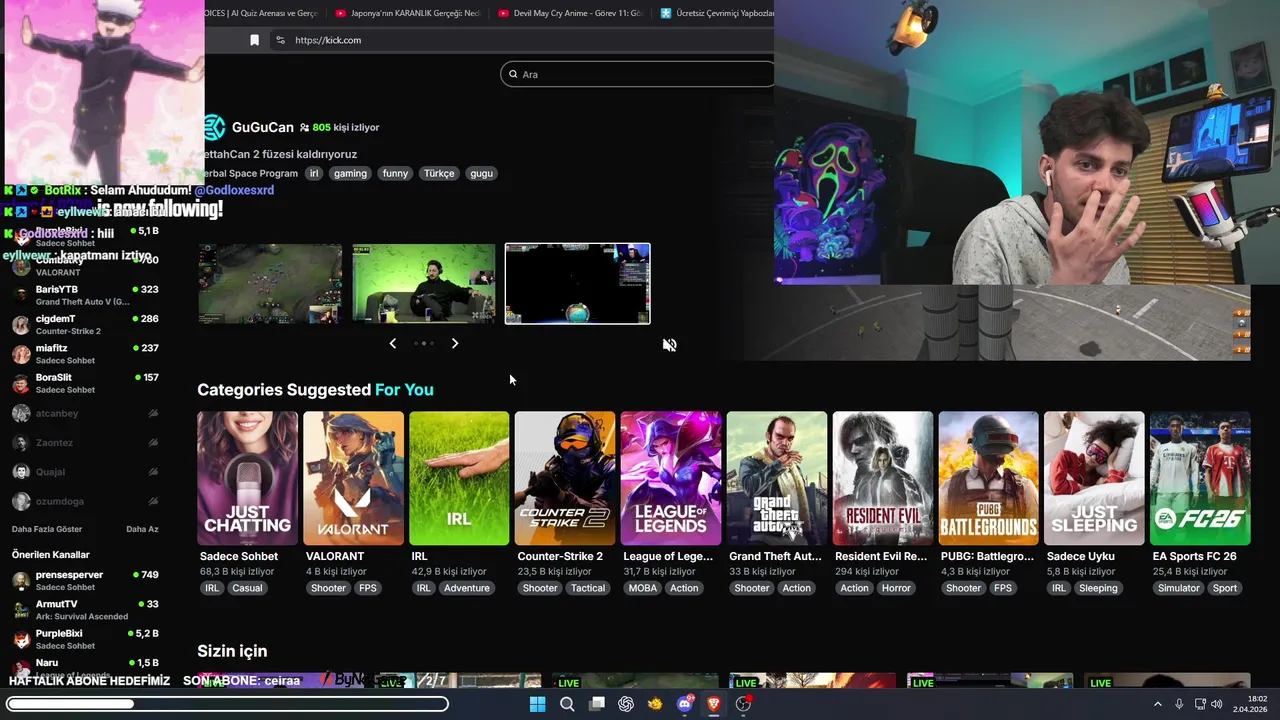The height and width of the screenshot is (720, 1280).
Task: Open BoraSlit channel avatar in sidebar
Action: click(x=21, y=382)
